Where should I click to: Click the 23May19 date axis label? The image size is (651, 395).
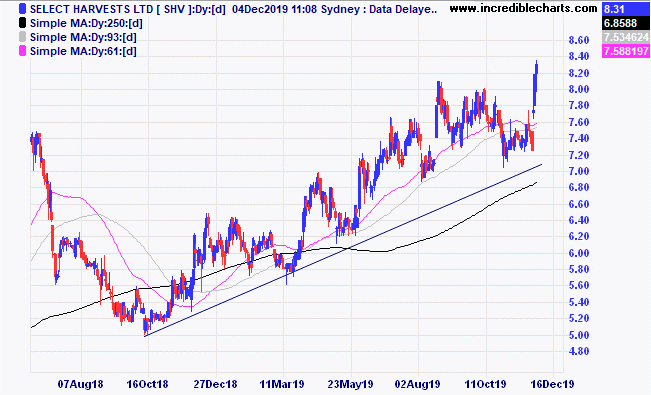click(x=350, y=384)
